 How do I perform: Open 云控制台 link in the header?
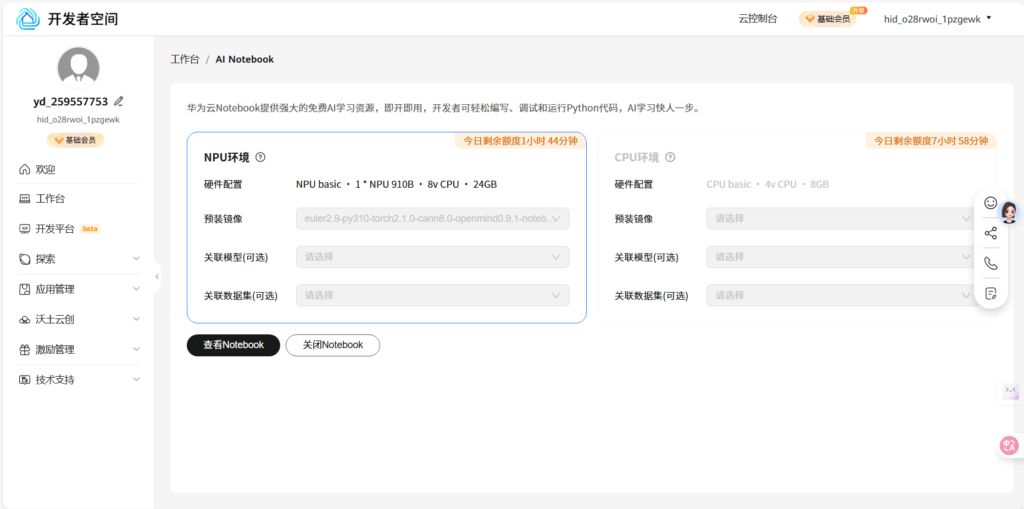pos(758,19)
